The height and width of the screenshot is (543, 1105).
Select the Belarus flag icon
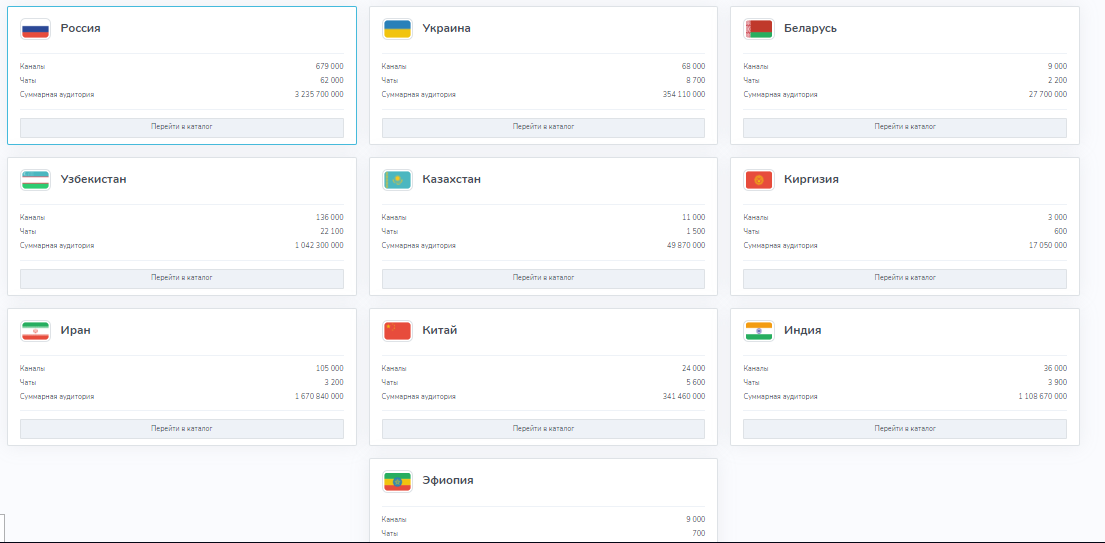[758, 30]
